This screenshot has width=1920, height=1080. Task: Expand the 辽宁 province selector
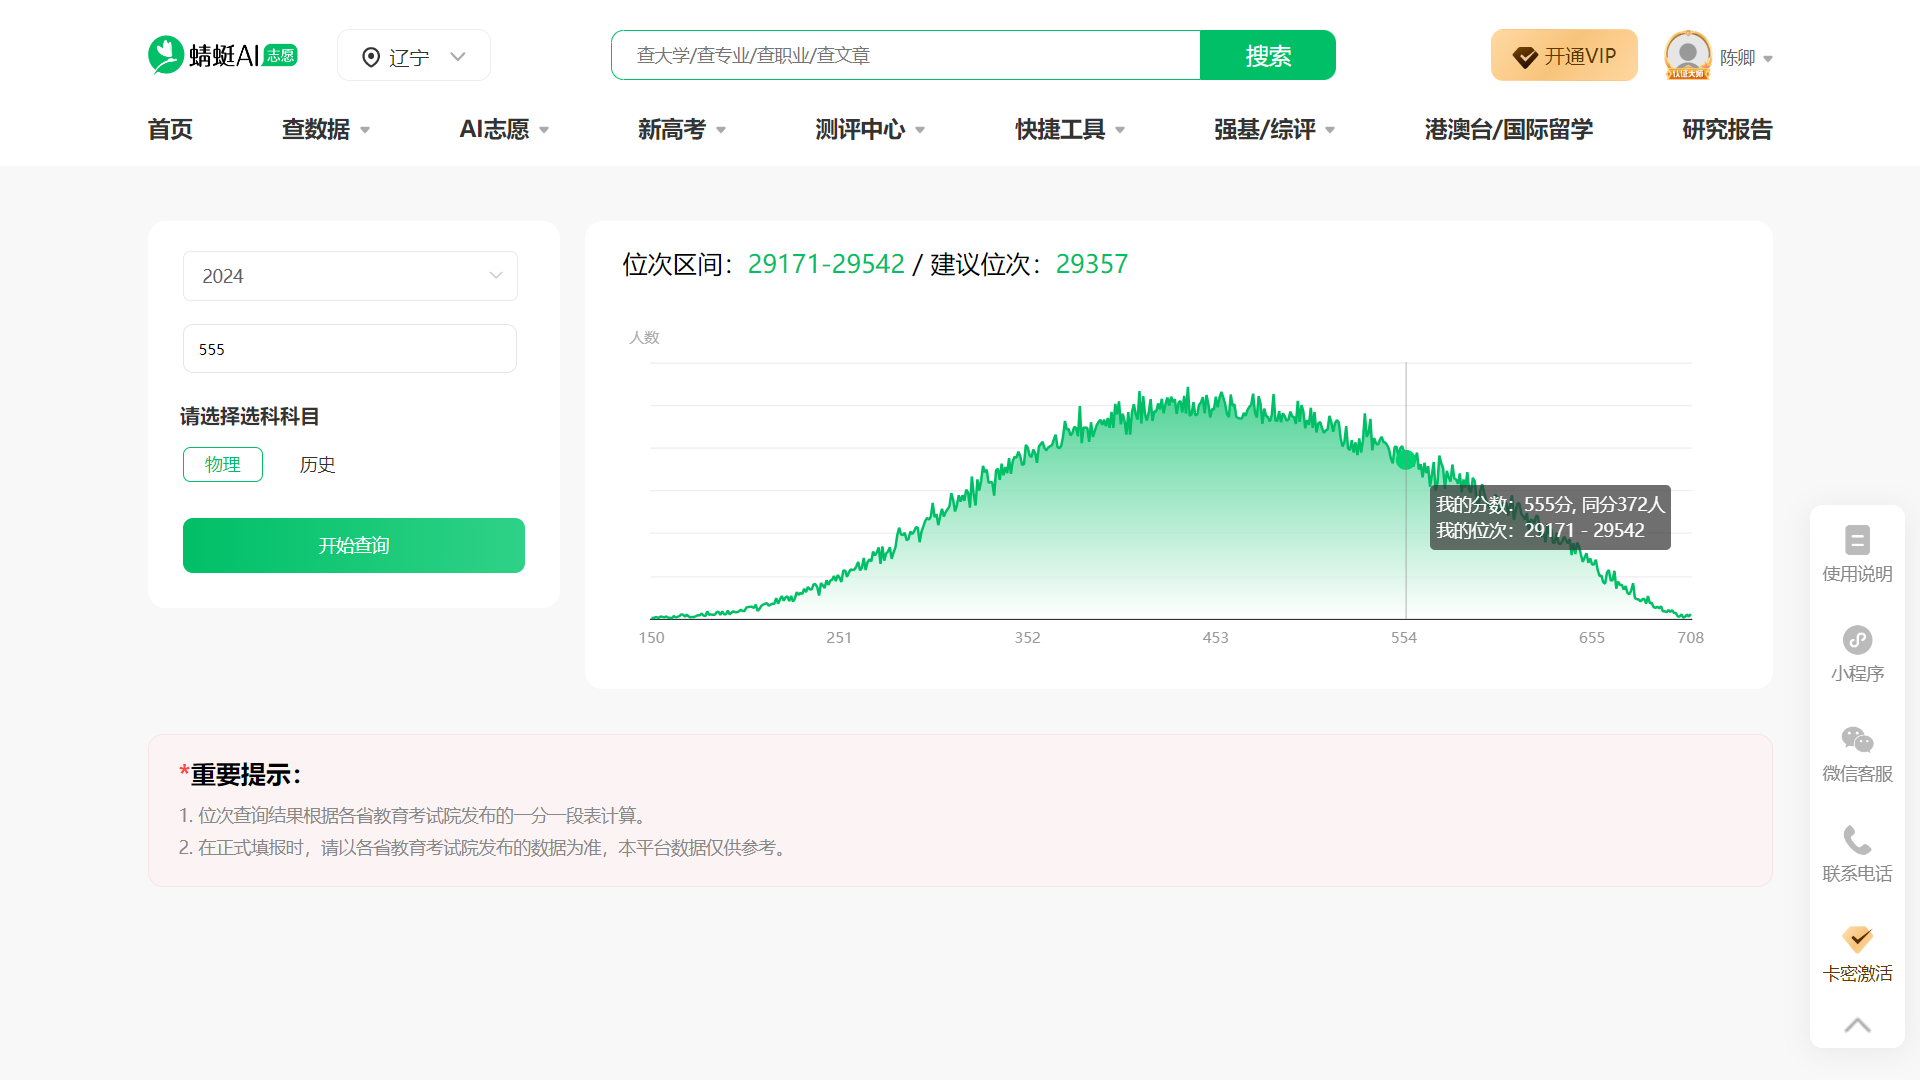tap(459, 56)
